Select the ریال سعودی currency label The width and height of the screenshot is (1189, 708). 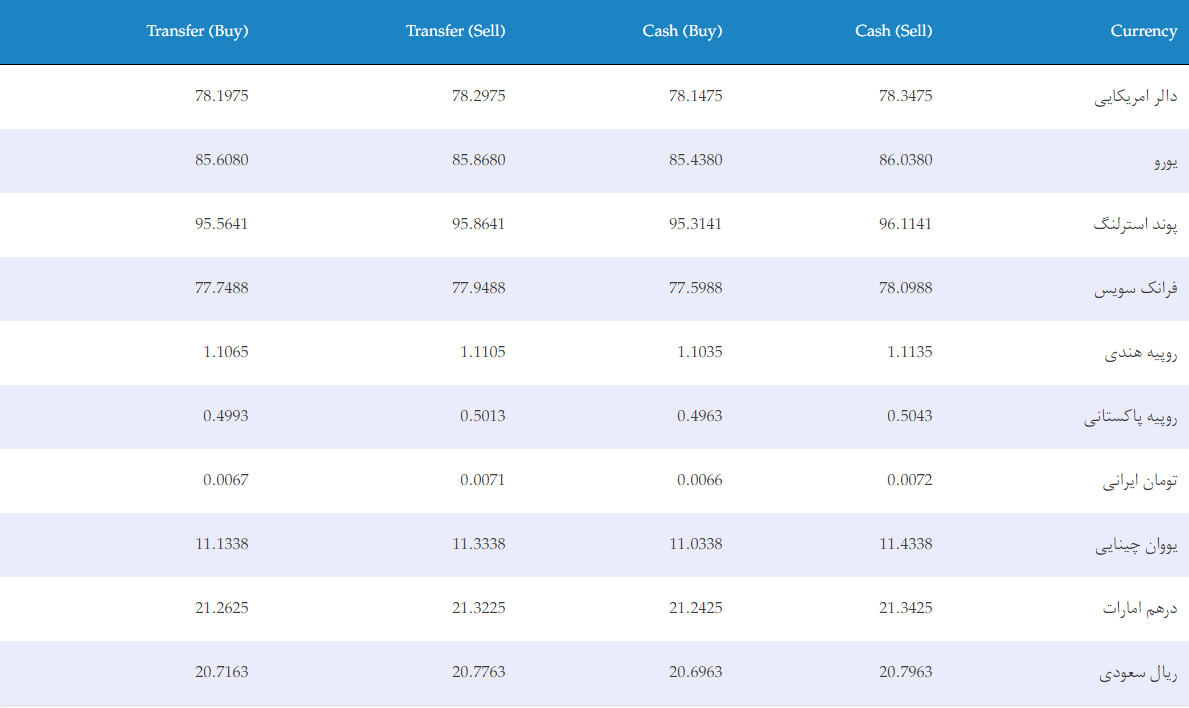tap(1138, 672)
